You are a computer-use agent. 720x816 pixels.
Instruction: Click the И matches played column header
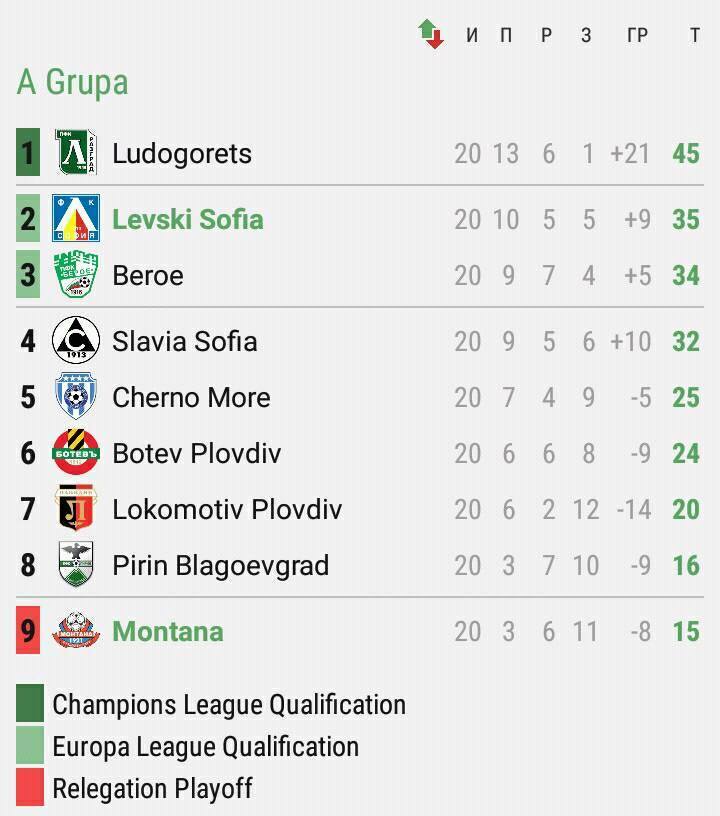point(472,35)
